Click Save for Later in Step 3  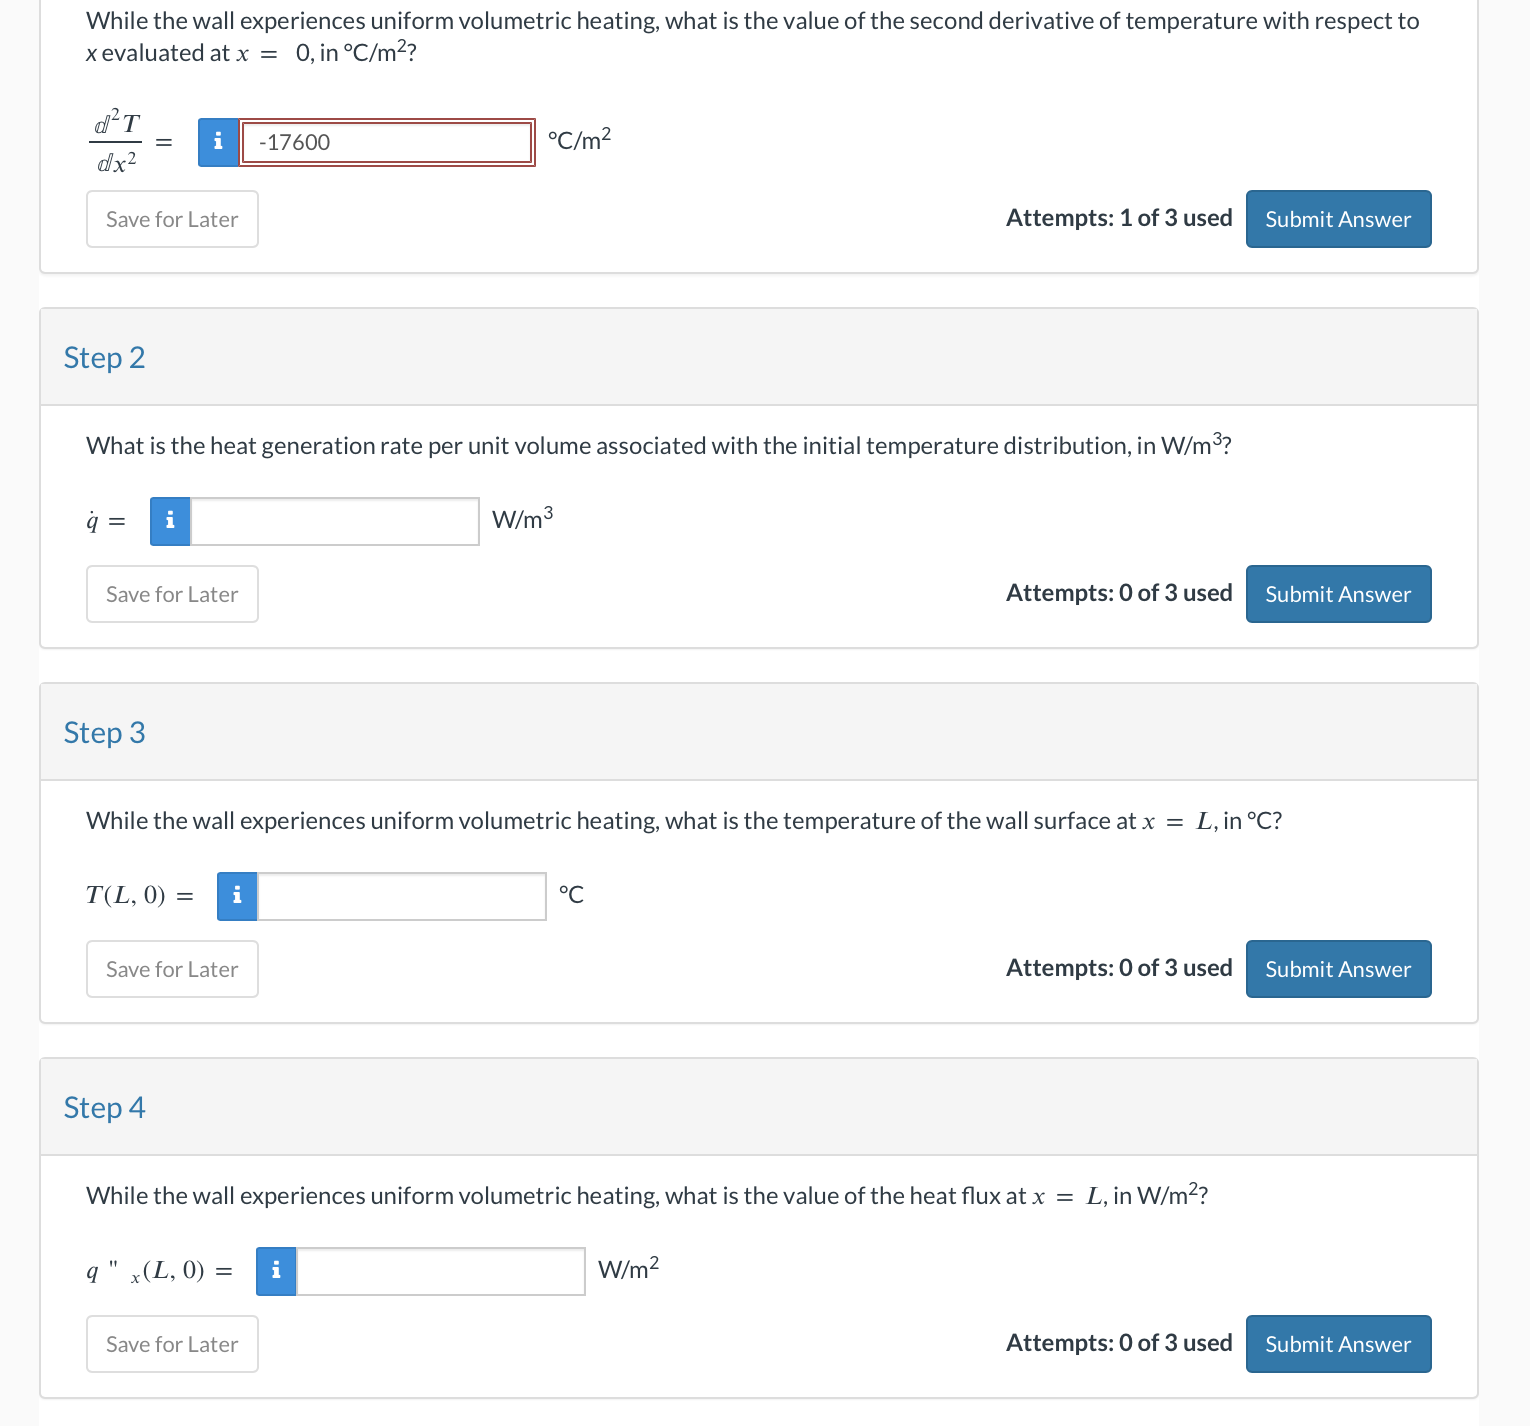(172, 969)
